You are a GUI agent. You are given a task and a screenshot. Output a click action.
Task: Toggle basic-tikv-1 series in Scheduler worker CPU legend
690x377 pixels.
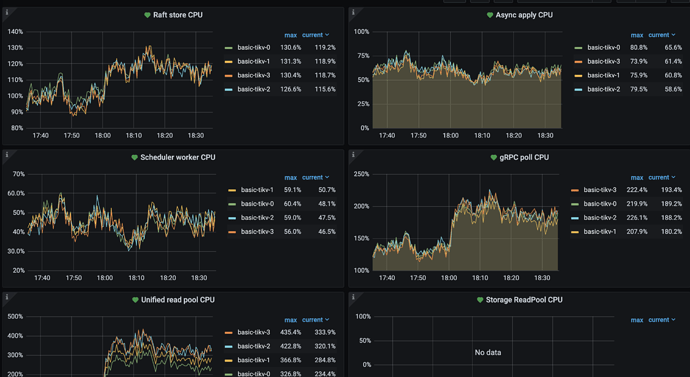(257, 190)
